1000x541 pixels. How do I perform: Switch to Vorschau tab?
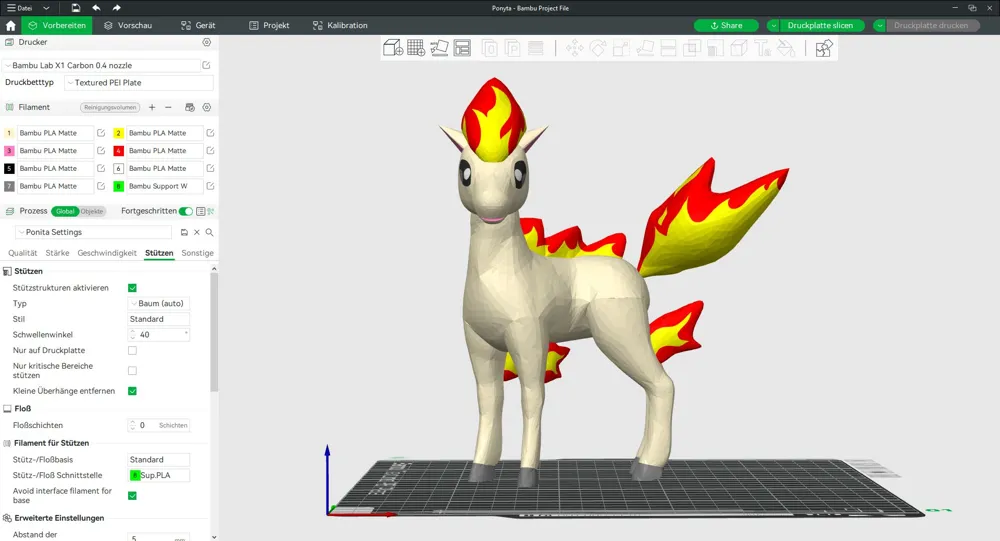coord(128,26)
